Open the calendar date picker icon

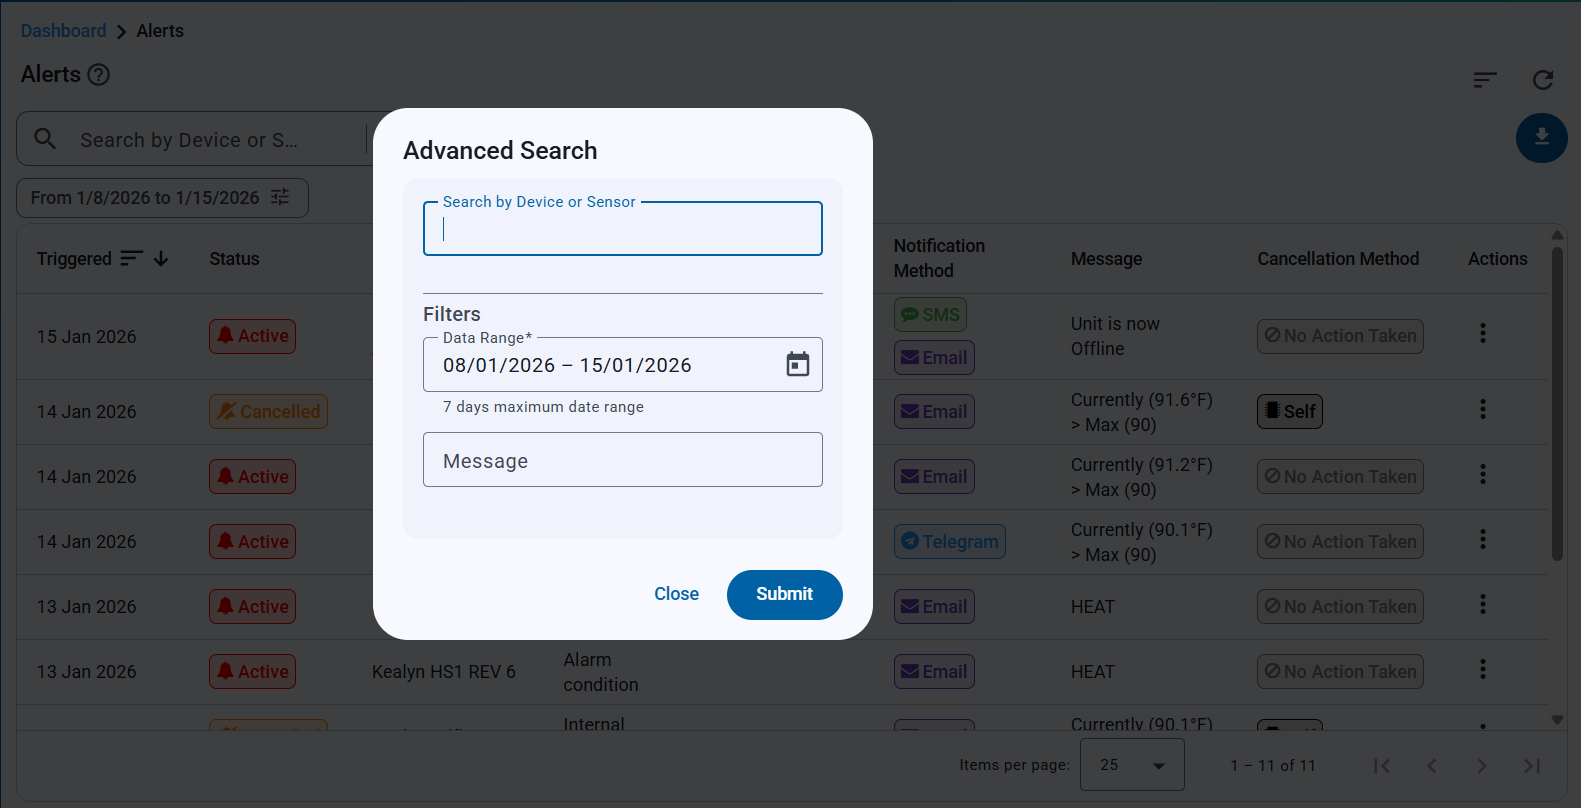tap(797, 364)
